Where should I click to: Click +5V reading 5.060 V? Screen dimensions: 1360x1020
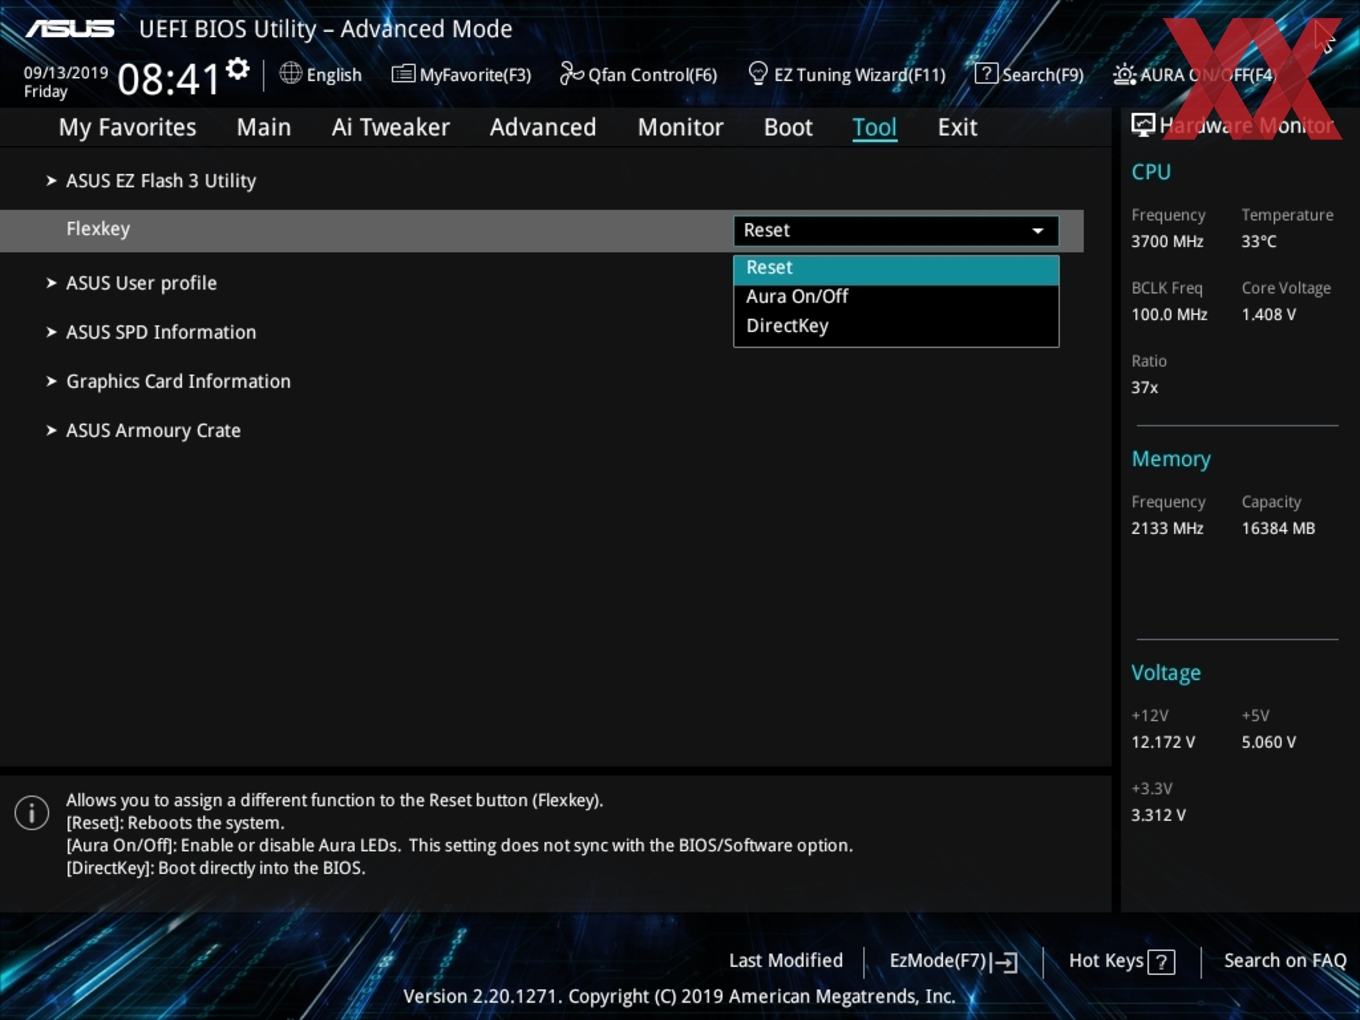(x=1269, y=743)
